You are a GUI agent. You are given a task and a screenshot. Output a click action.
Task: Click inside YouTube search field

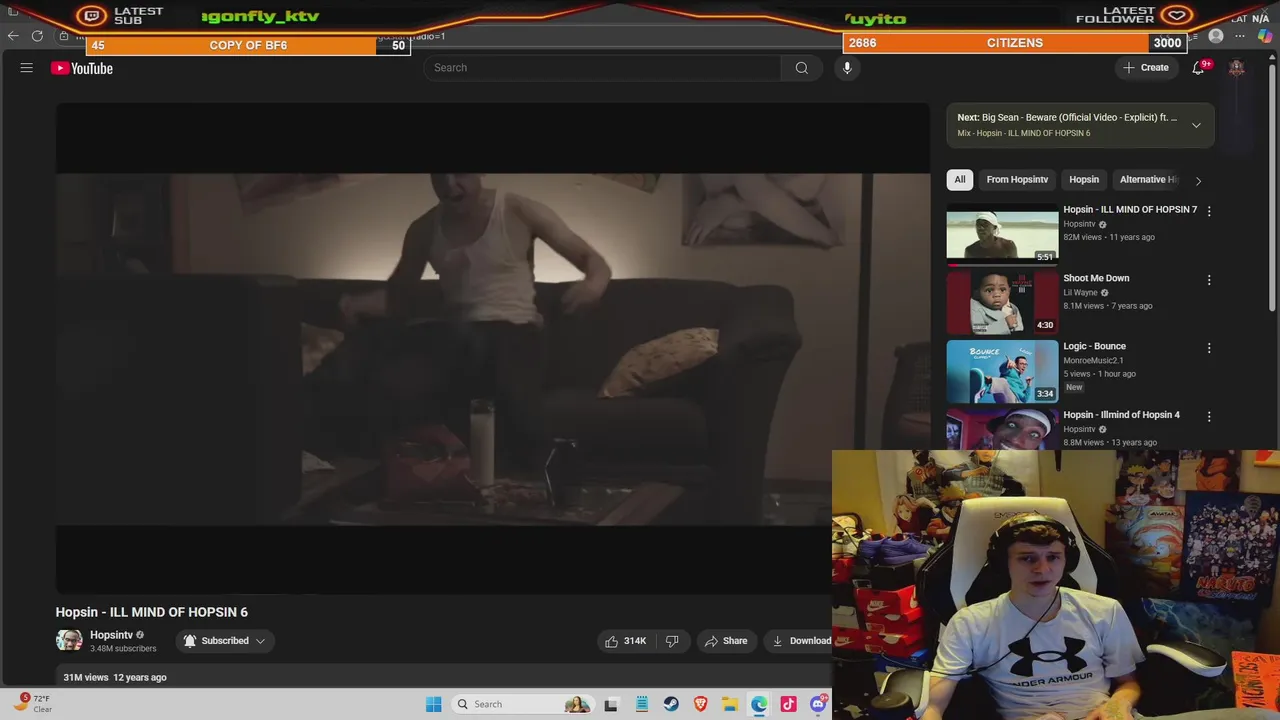pyautogui.click(x=602, y=68)
